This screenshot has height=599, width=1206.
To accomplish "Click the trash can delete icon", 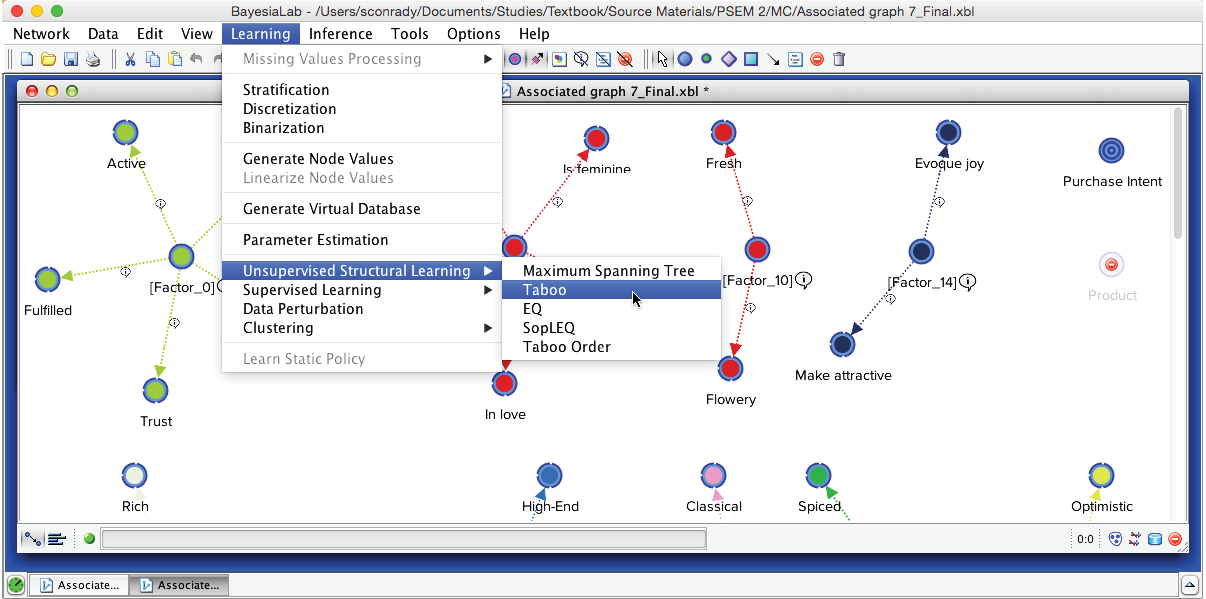I will coord(839,60).
